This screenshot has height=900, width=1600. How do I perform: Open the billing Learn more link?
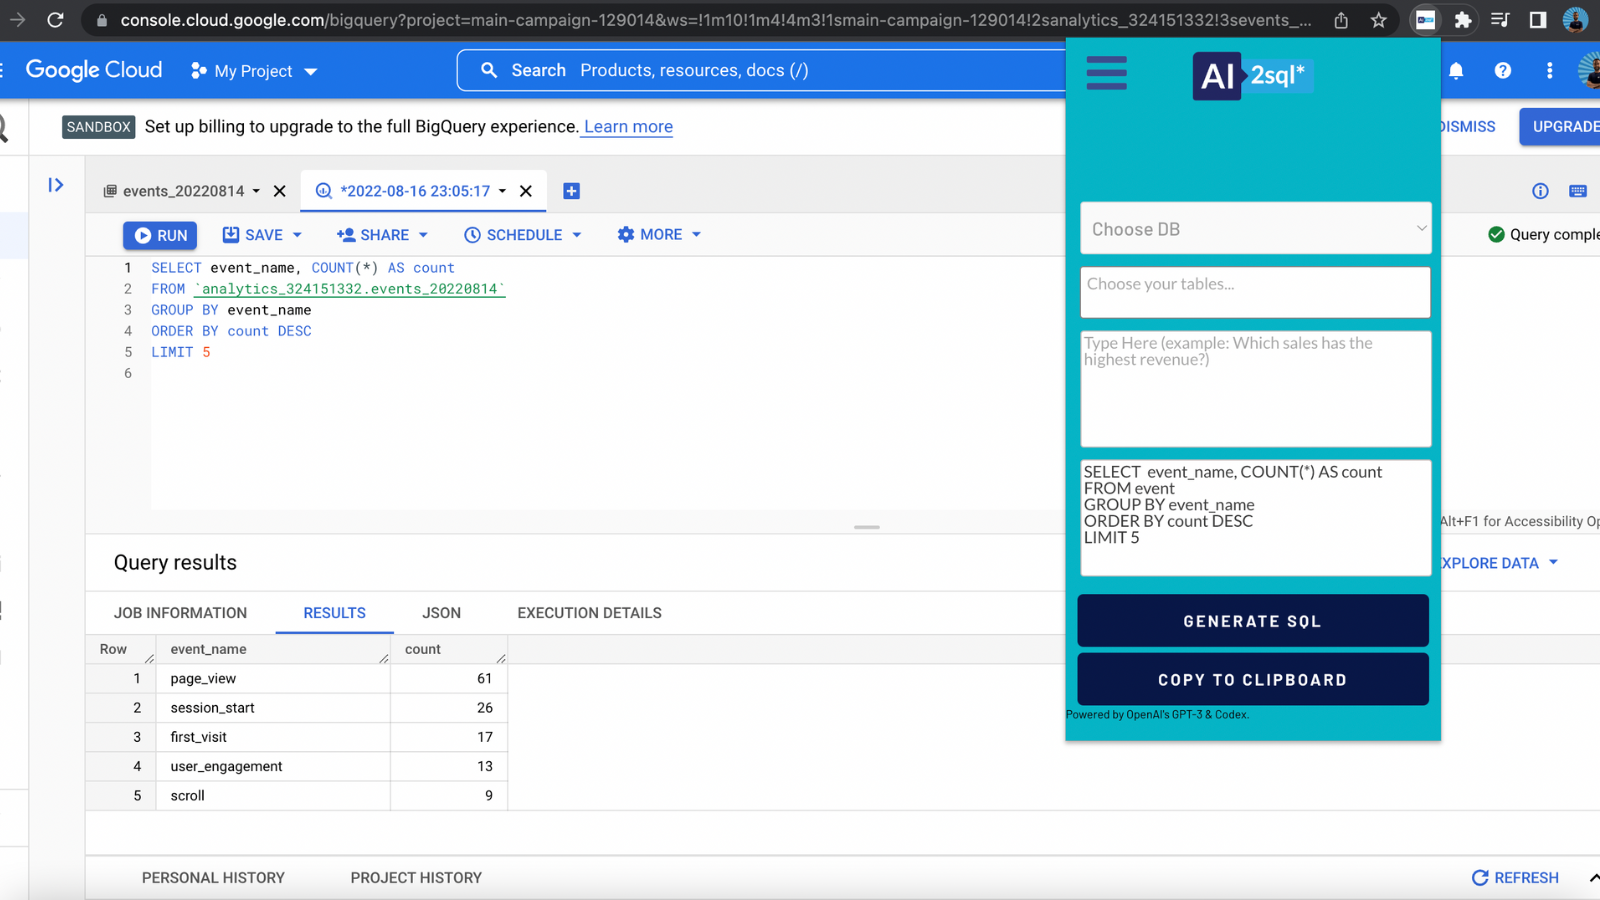(627, 127)
